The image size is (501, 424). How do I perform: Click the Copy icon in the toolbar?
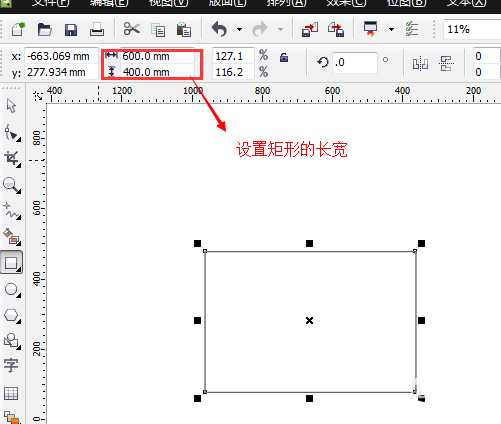[158, 30]
